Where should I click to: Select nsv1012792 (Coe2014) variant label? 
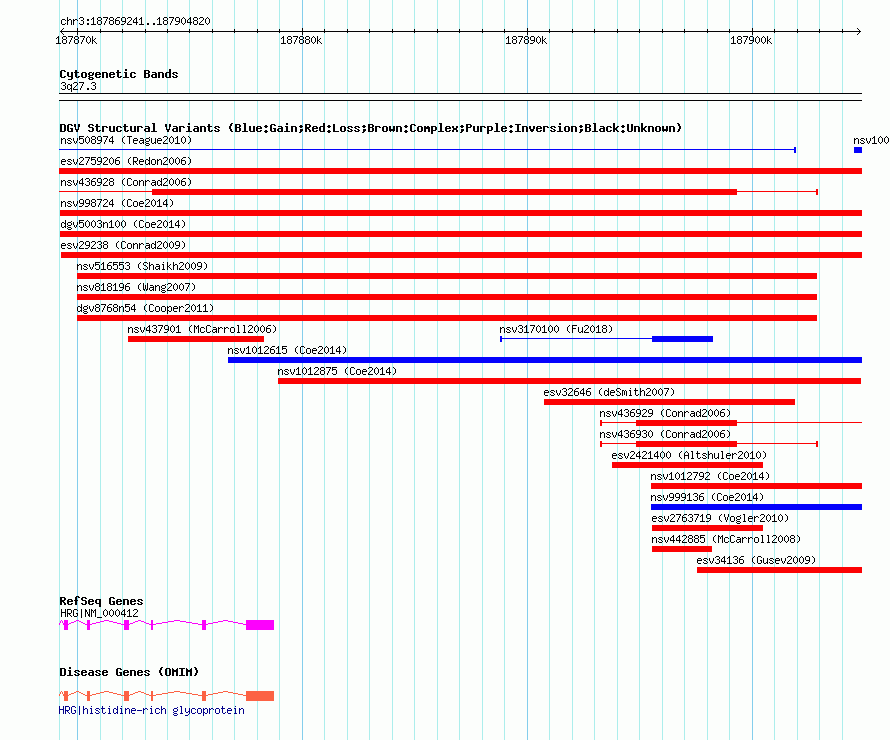tap(710, 476)
